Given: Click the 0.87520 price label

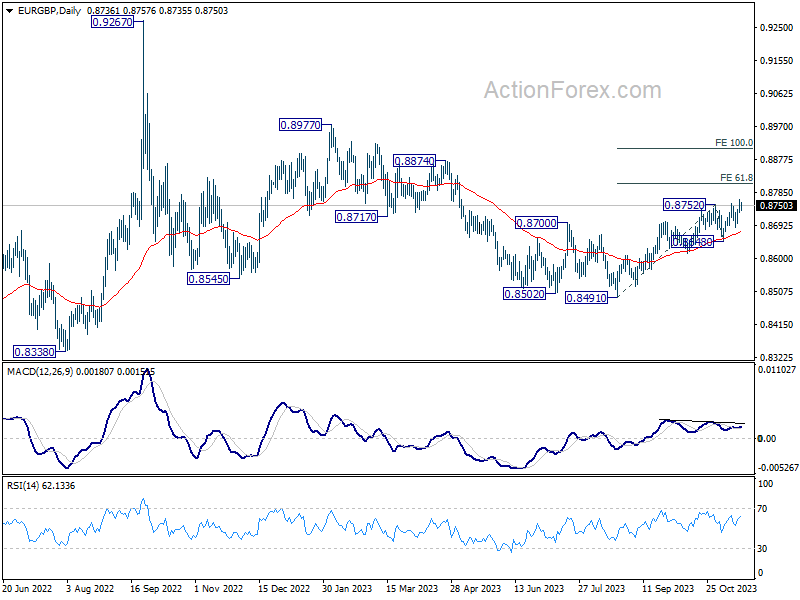Looking at the screenshot, I should (x=684, y=205).
